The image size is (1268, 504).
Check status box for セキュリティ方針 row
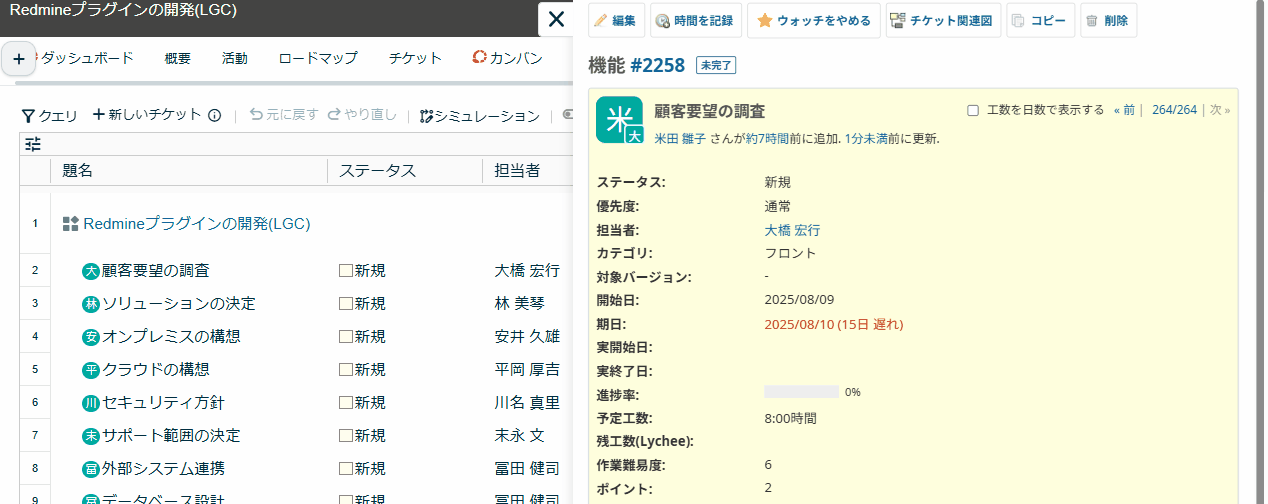(346, 403)
